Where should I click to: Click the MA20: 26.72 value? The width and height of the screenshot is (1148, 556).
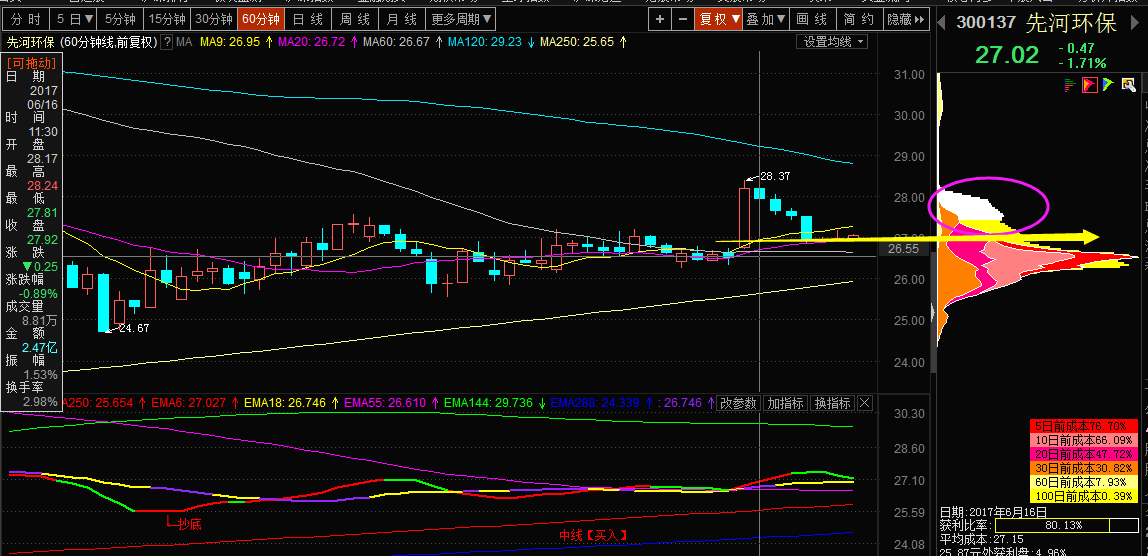tap(313, 42)
